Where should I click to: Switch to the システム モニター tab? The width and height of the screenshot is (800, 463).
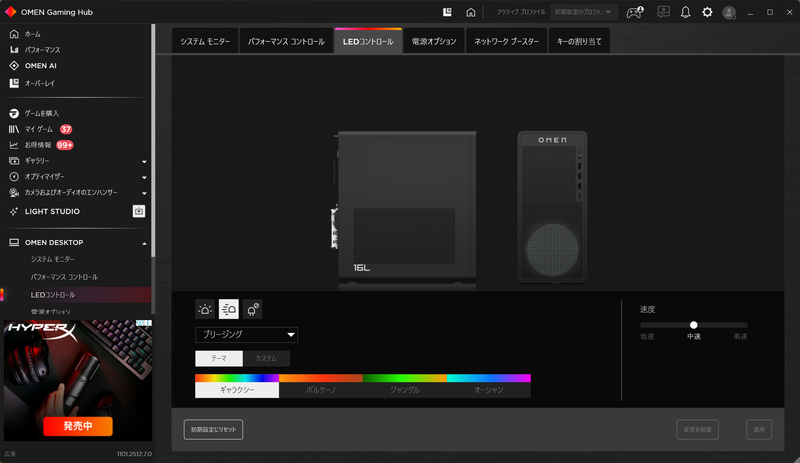[205, 41]
